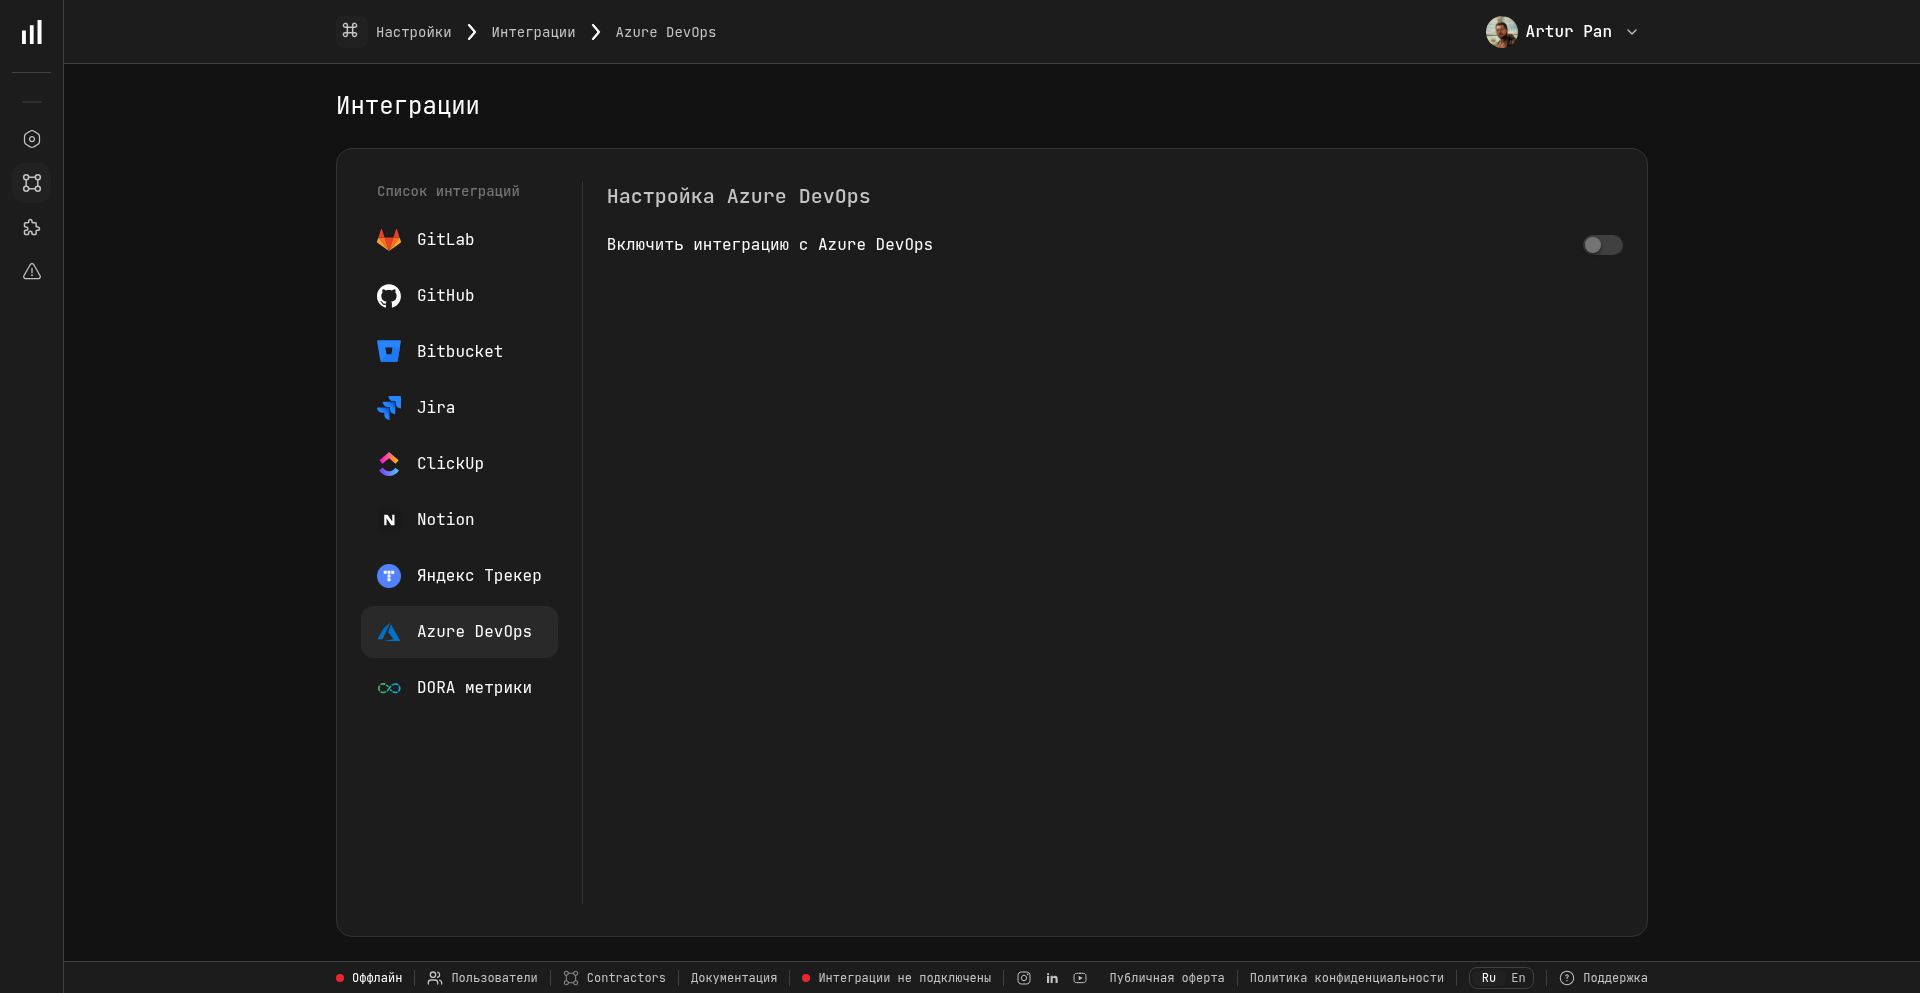
Task: Click the Яндекс Трекер round logo
Action: (389, 576)
